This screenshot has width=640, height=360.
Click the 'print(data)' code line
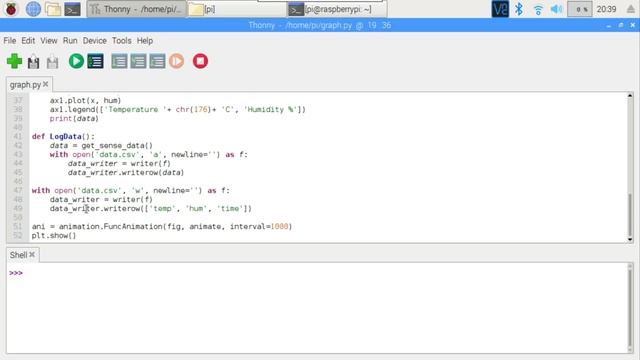tap(74, 118)
